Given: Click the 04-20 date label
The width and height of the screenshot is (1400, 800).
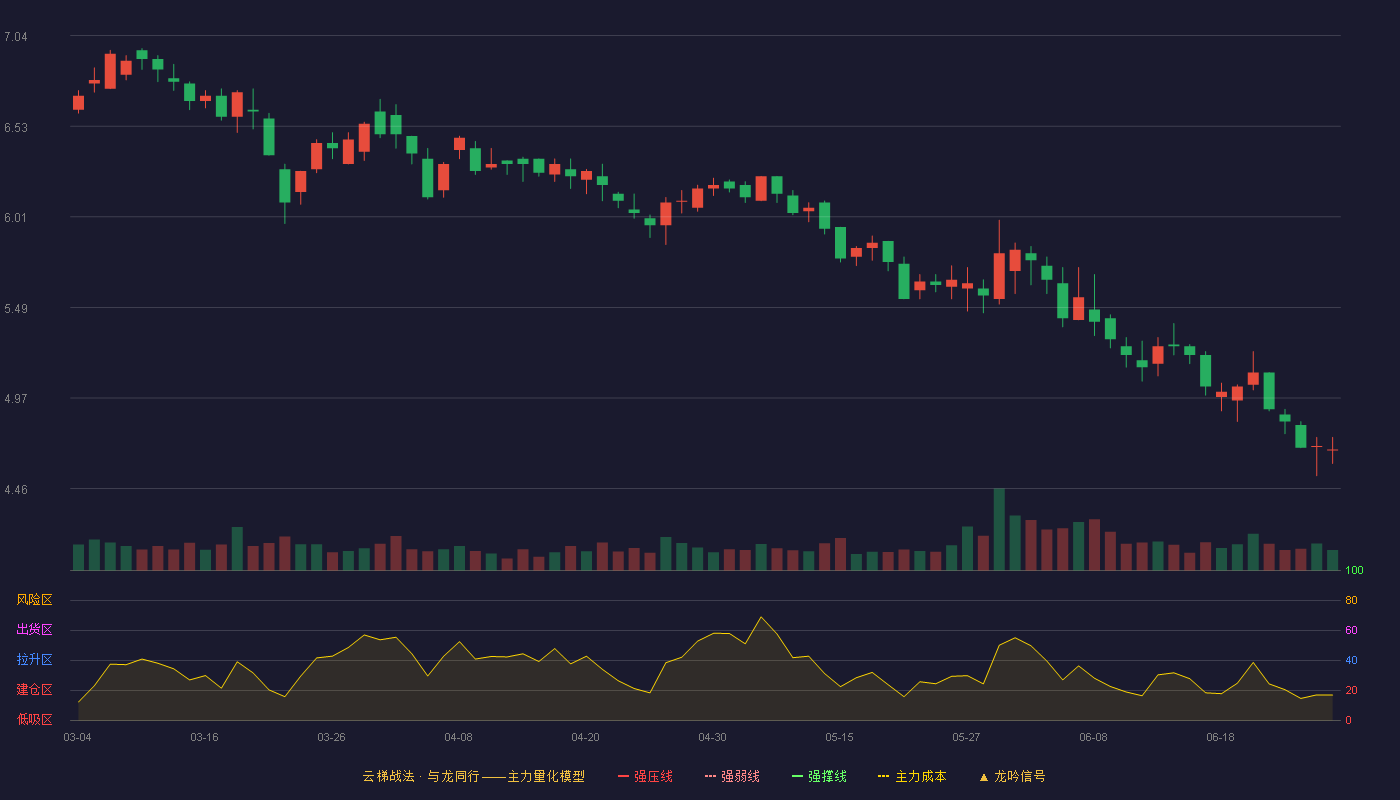Looking at the screenshot, I should click(x=585, y=737).
